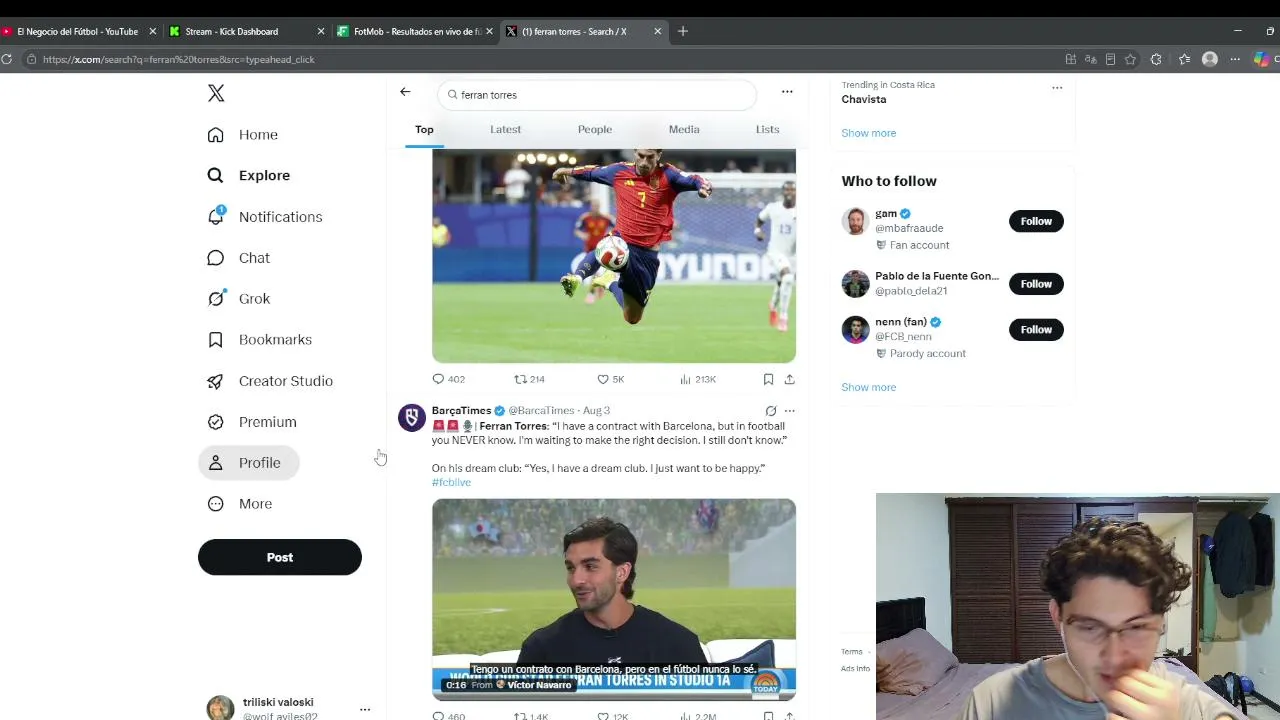Open the BarçaTimes profile avatar
The width and height of the screenshot is (1280, 720).
tap(412, 418)
